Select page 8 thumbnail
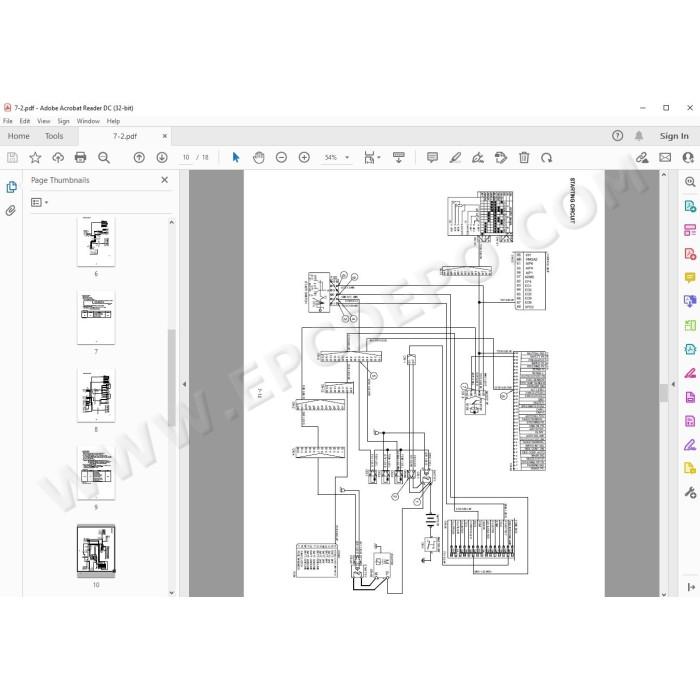 click(x=96, y=396)
